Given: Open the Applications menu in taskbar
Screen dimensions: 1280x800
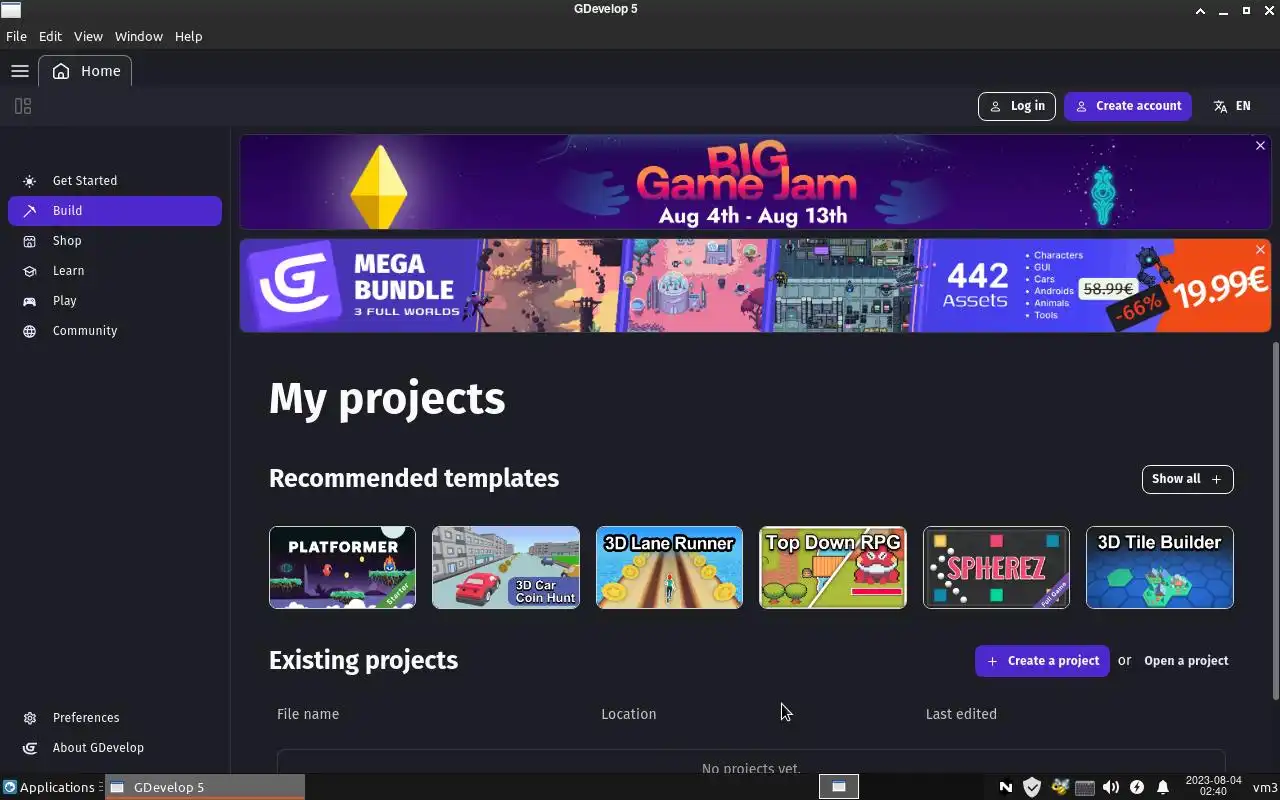Looking at the screenshot, I should pos(50,787).
